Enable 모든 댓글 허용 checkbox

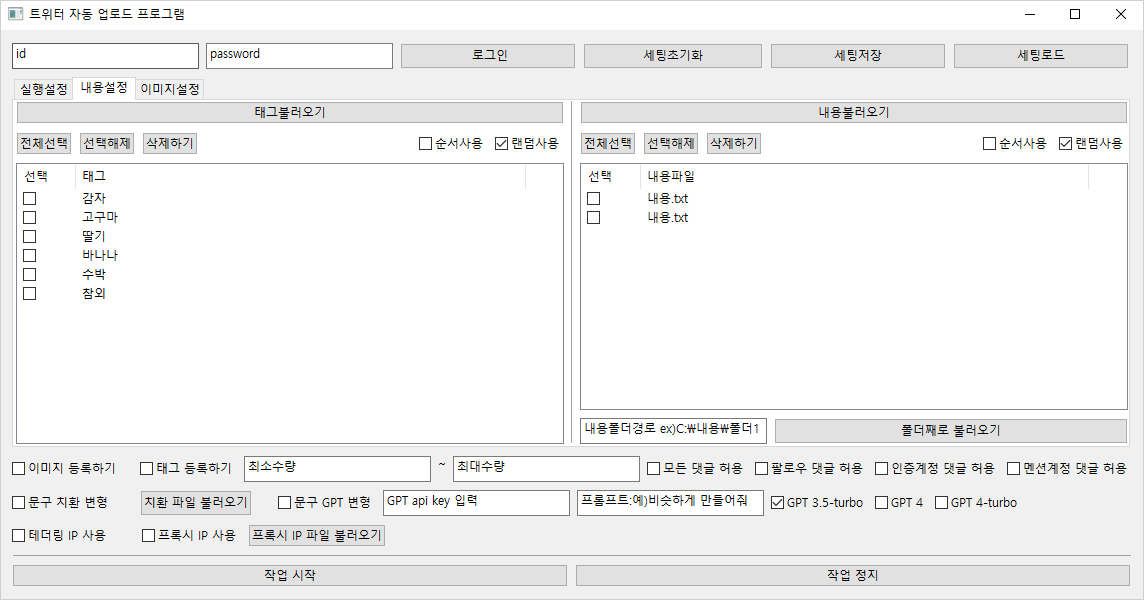[x=654, y=469]
